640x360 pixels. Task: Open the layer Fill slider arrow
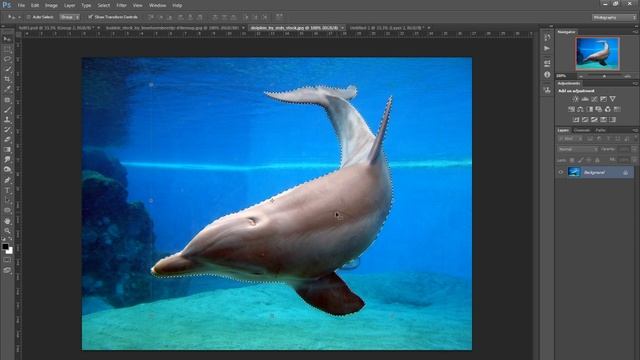click(x=634, y=160)
